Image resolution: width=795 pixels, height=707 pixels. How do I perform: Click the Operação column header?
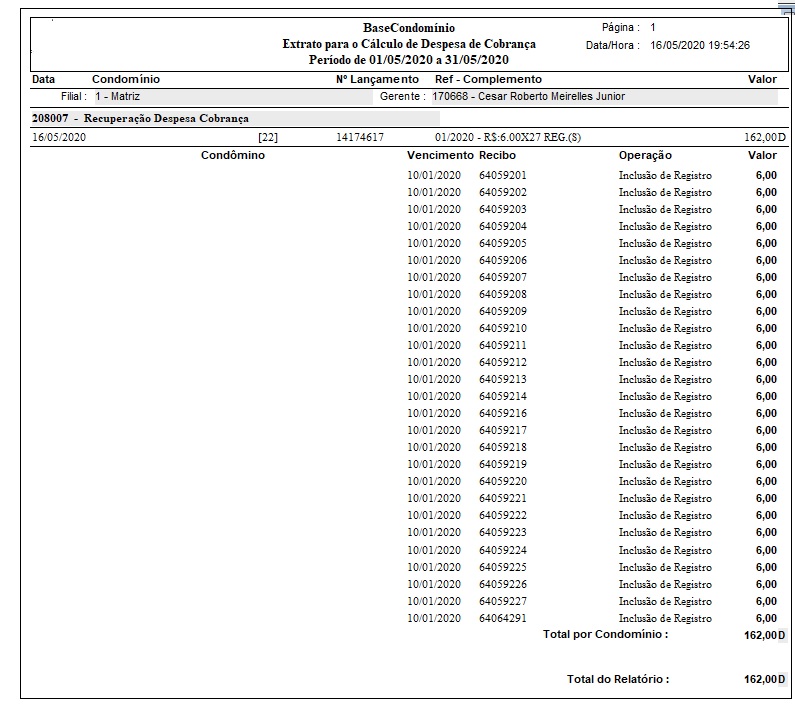pyautogui.click(x=645, y=156)
